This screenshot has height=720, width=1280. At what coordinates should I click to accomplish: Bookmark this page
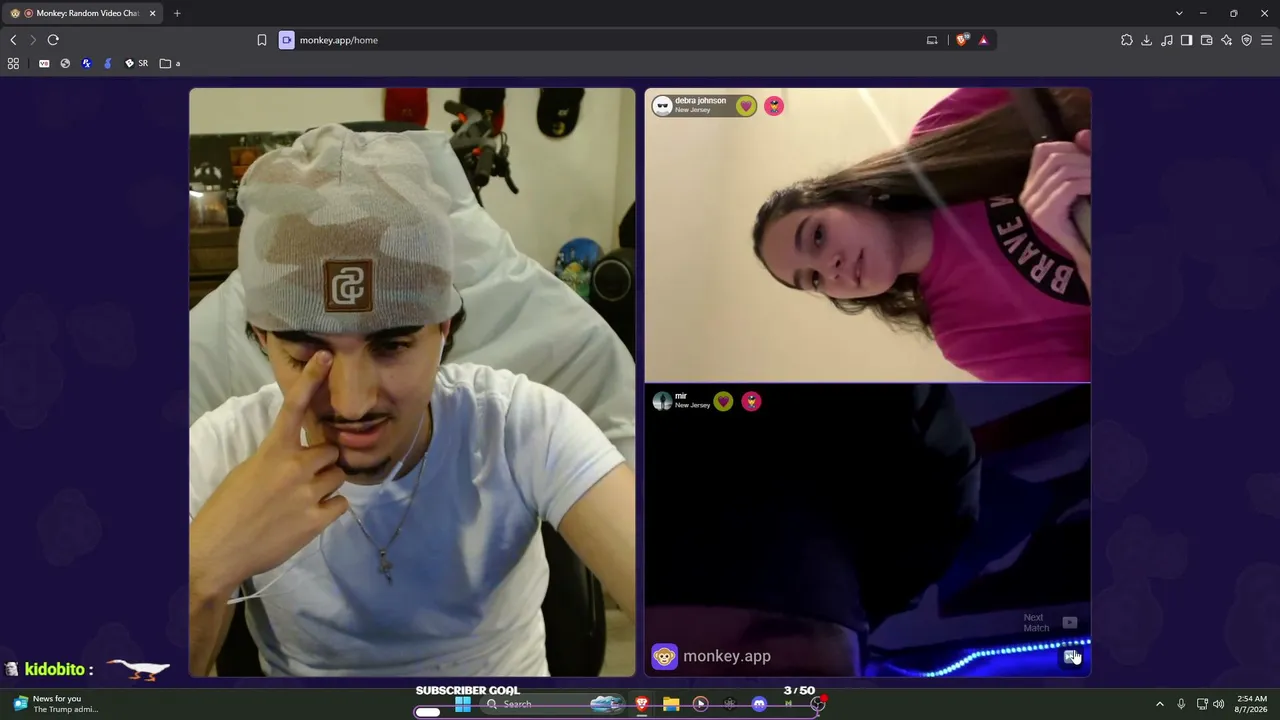[x=262, y=40]
